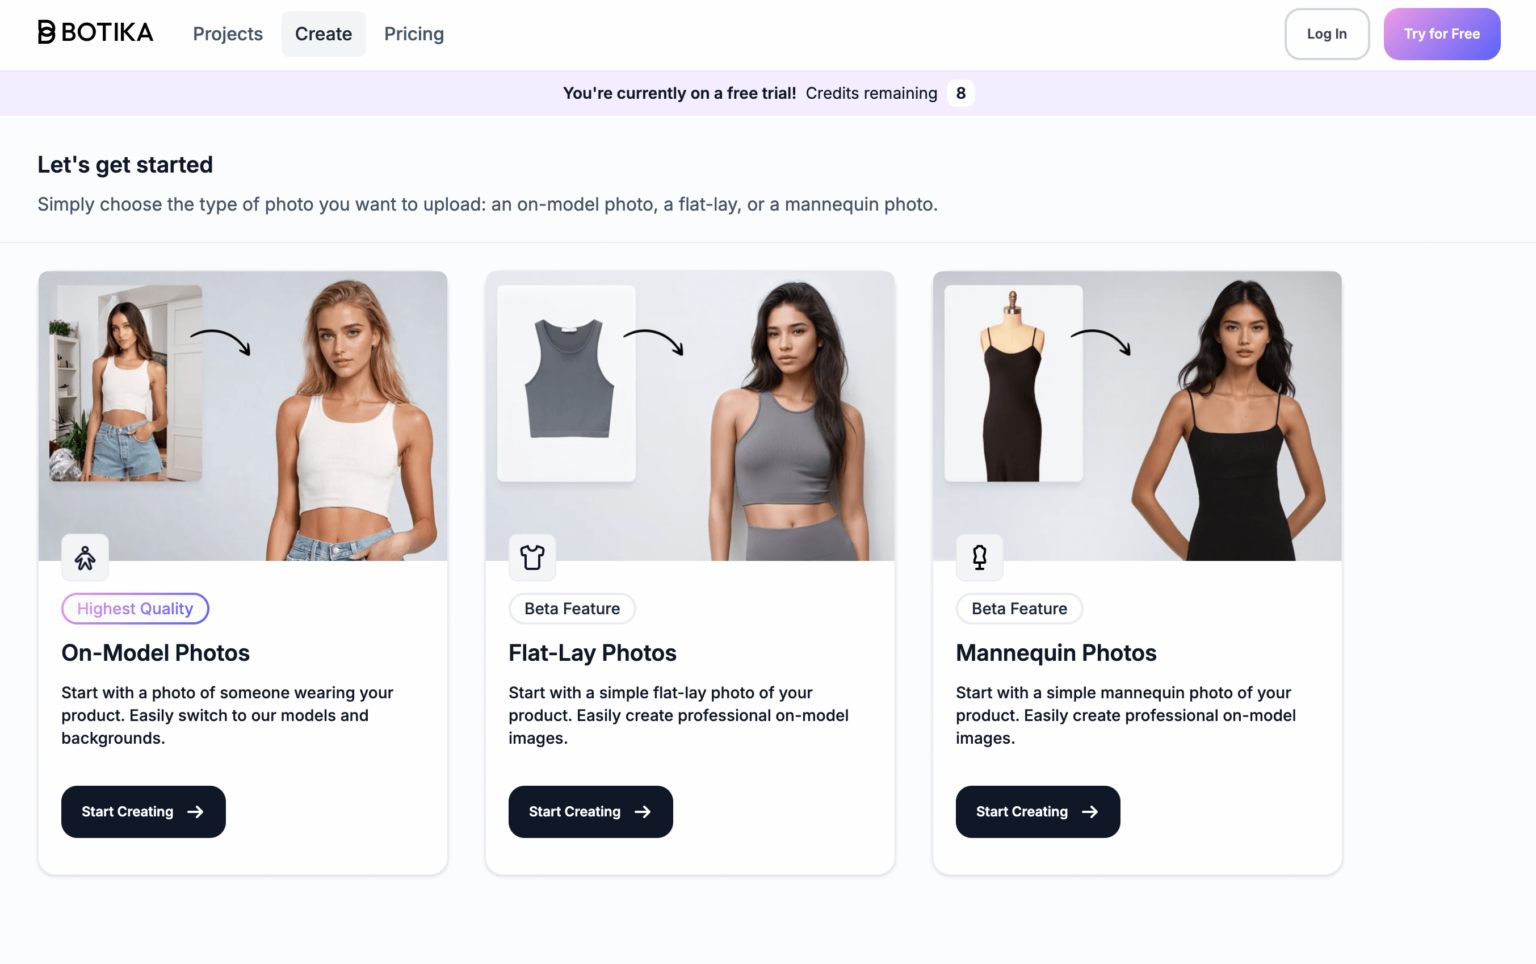
Task: Select the mannequin icon
Action: coord(980,558)
